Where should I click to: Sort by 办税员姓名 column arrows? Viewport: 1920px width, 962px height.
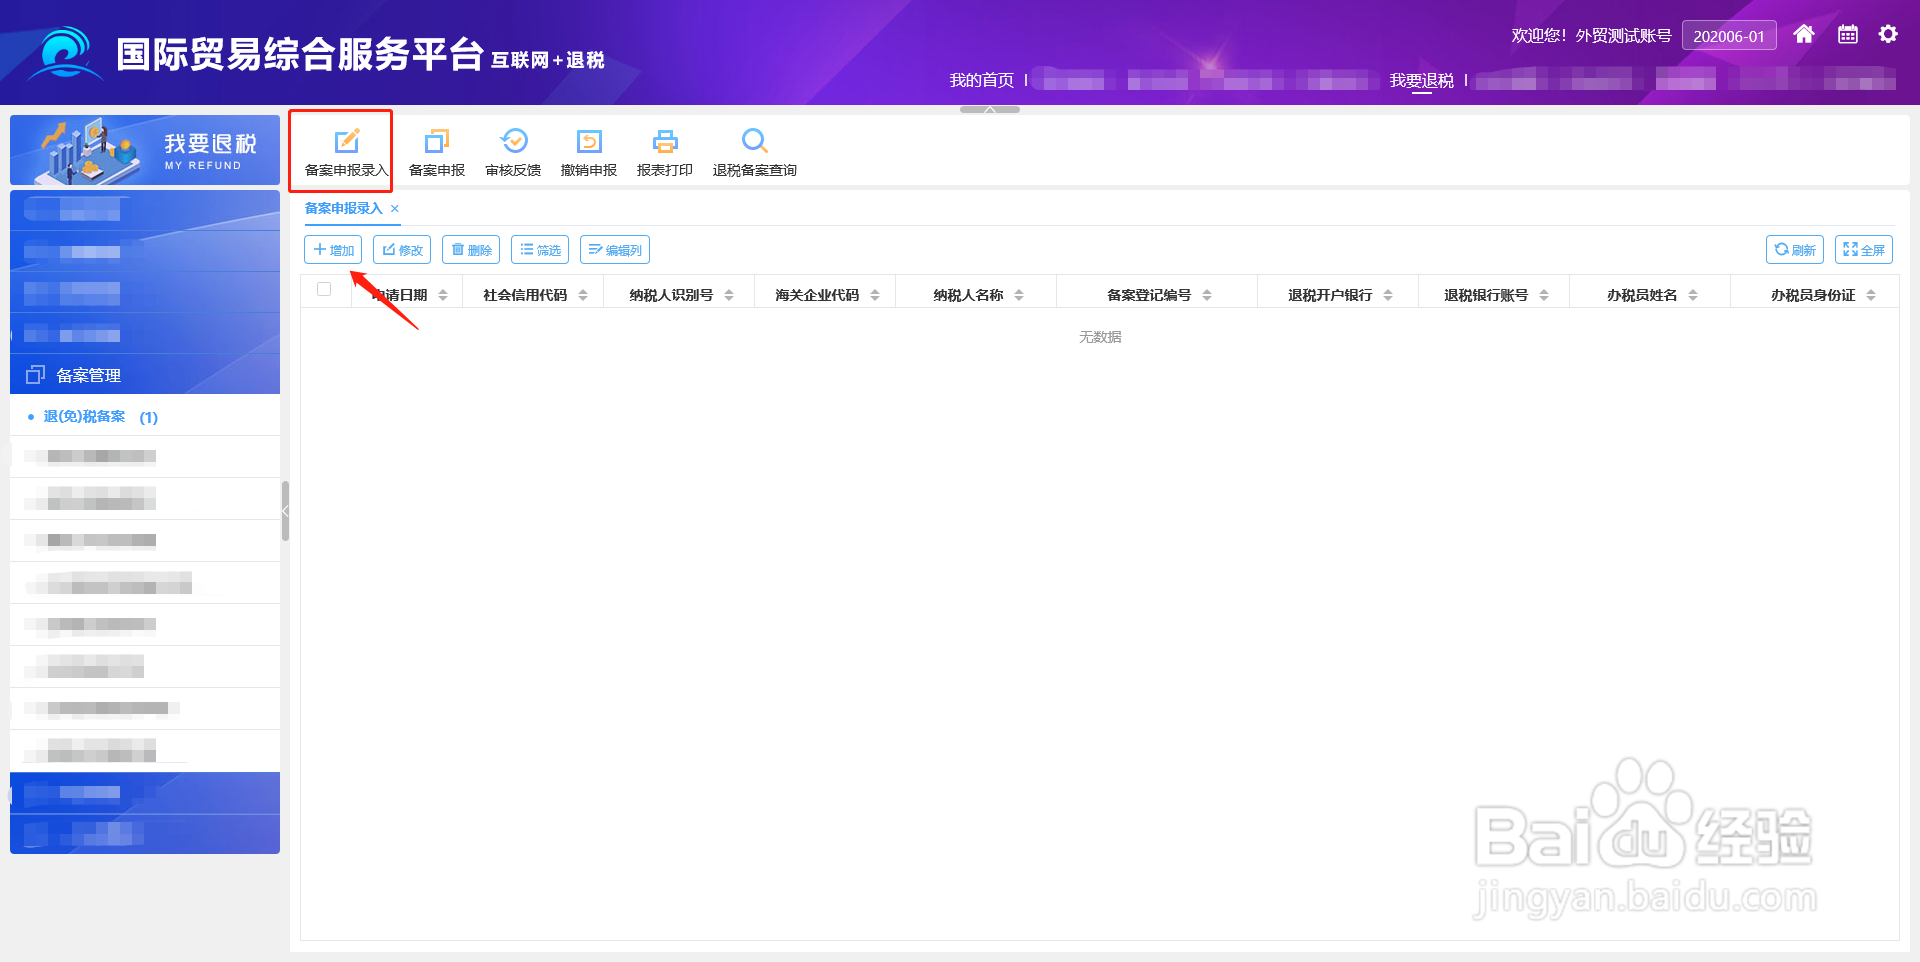coord(1693,295)
